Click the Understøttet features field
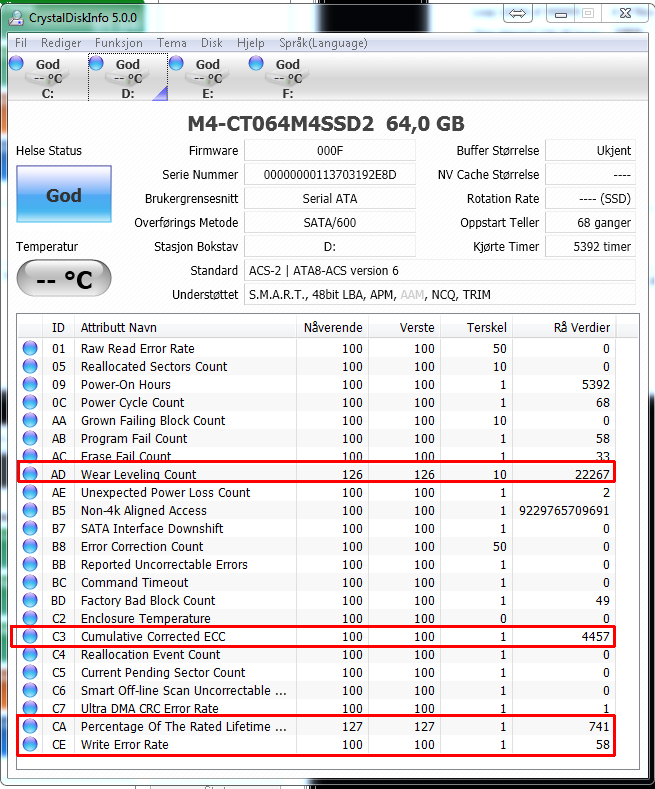The width and height of the screenshot is (655, 789). point(440,295)
